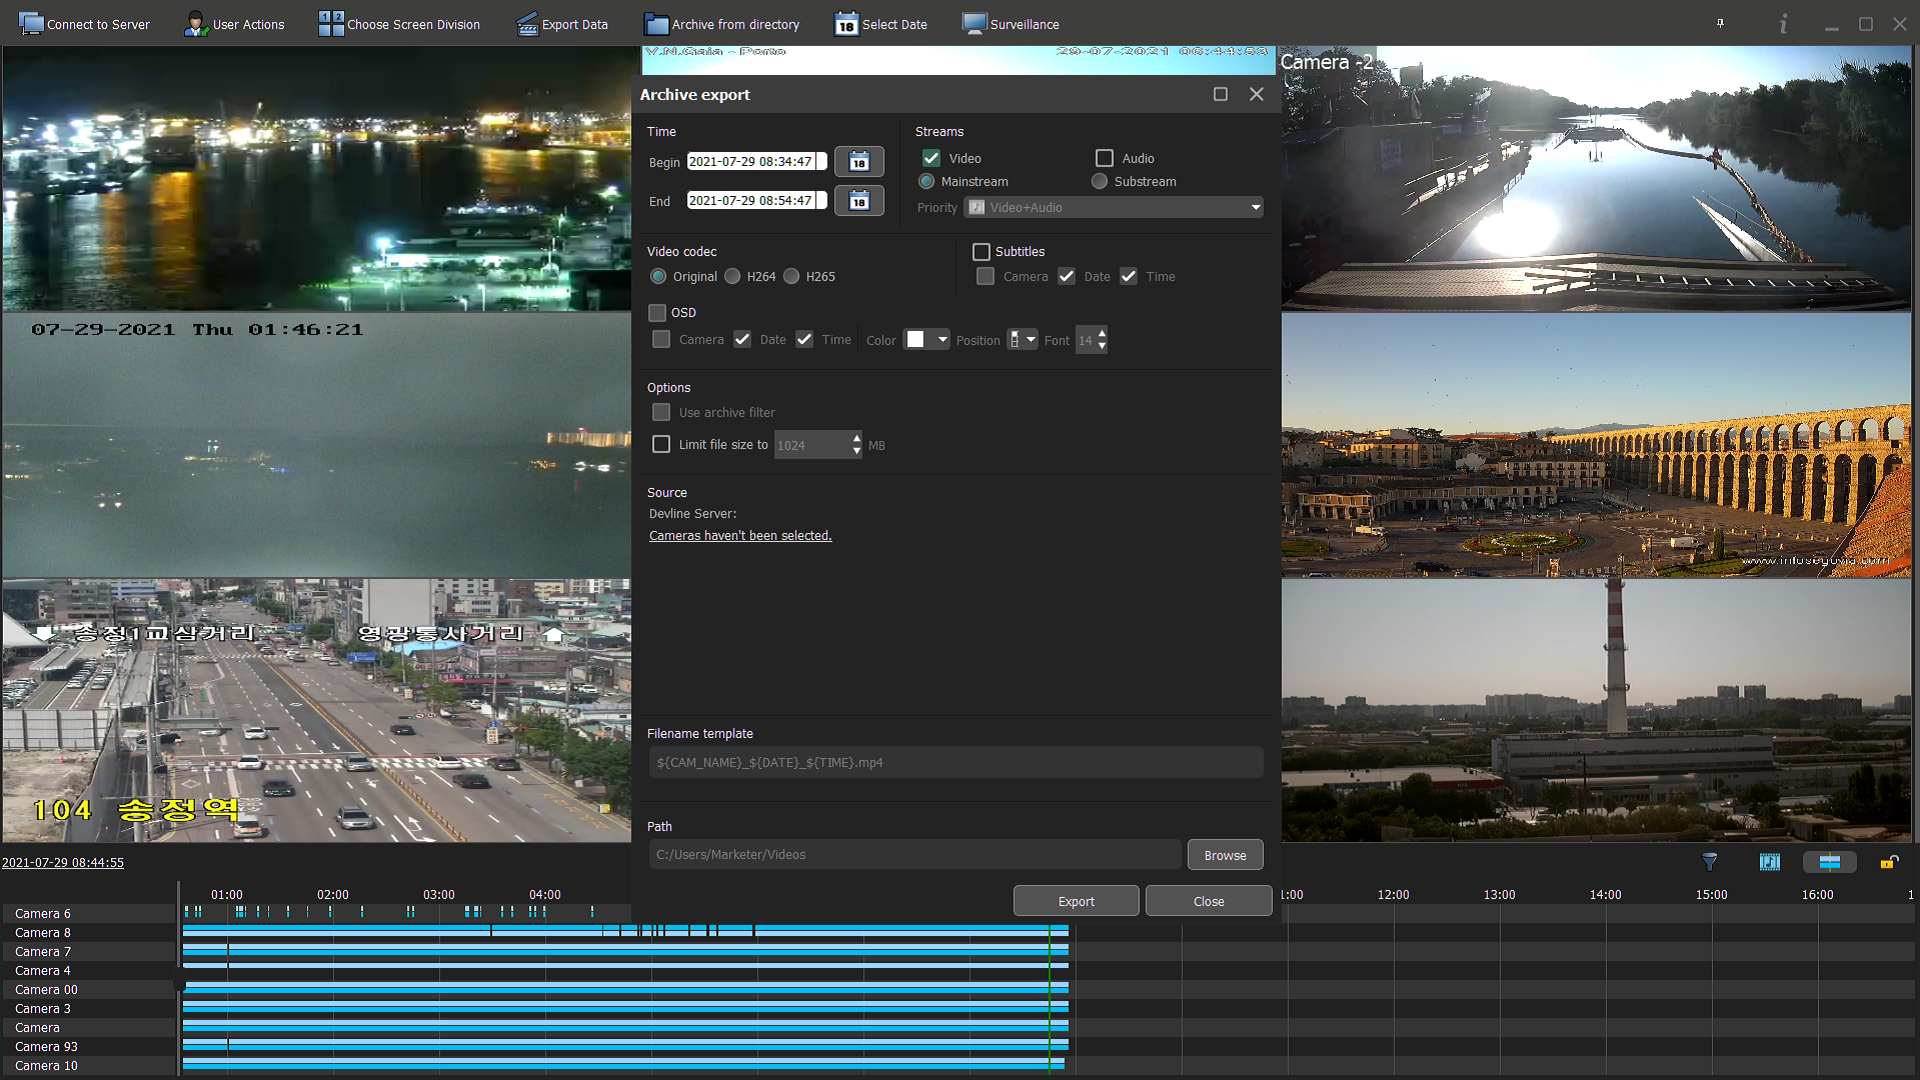This screenshot has height=1080, width=1920.
Task: Click the User Actions person icon
Action: tap(195, 24)
